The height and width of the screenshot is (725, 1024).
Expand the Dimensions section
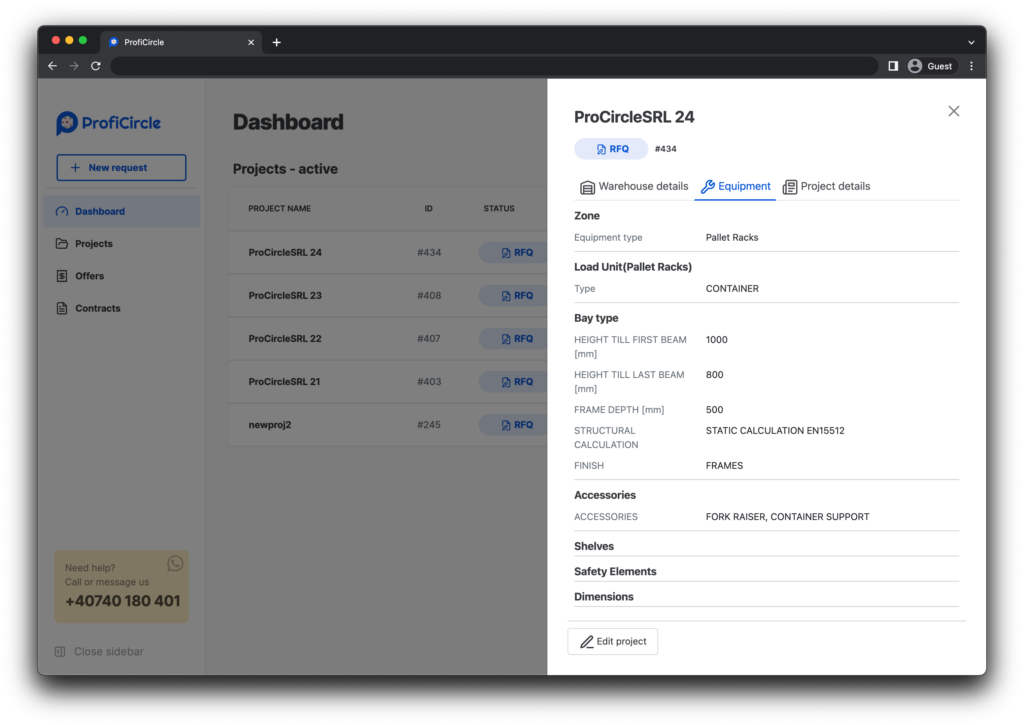603,597
